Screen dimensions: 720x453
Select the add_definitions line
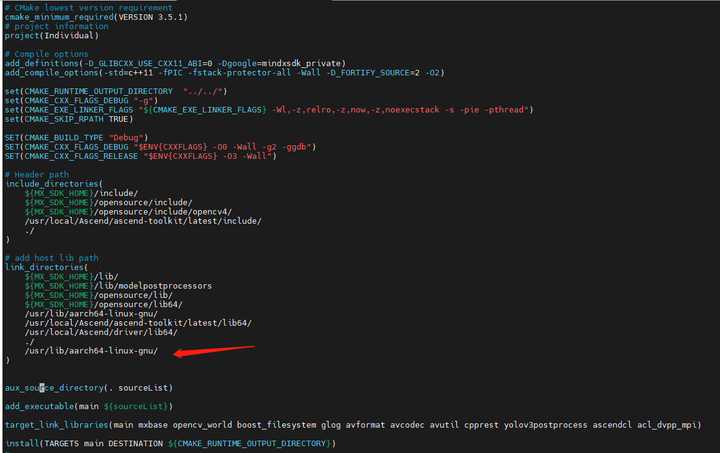pyautogui.click(x=175, y=63)
